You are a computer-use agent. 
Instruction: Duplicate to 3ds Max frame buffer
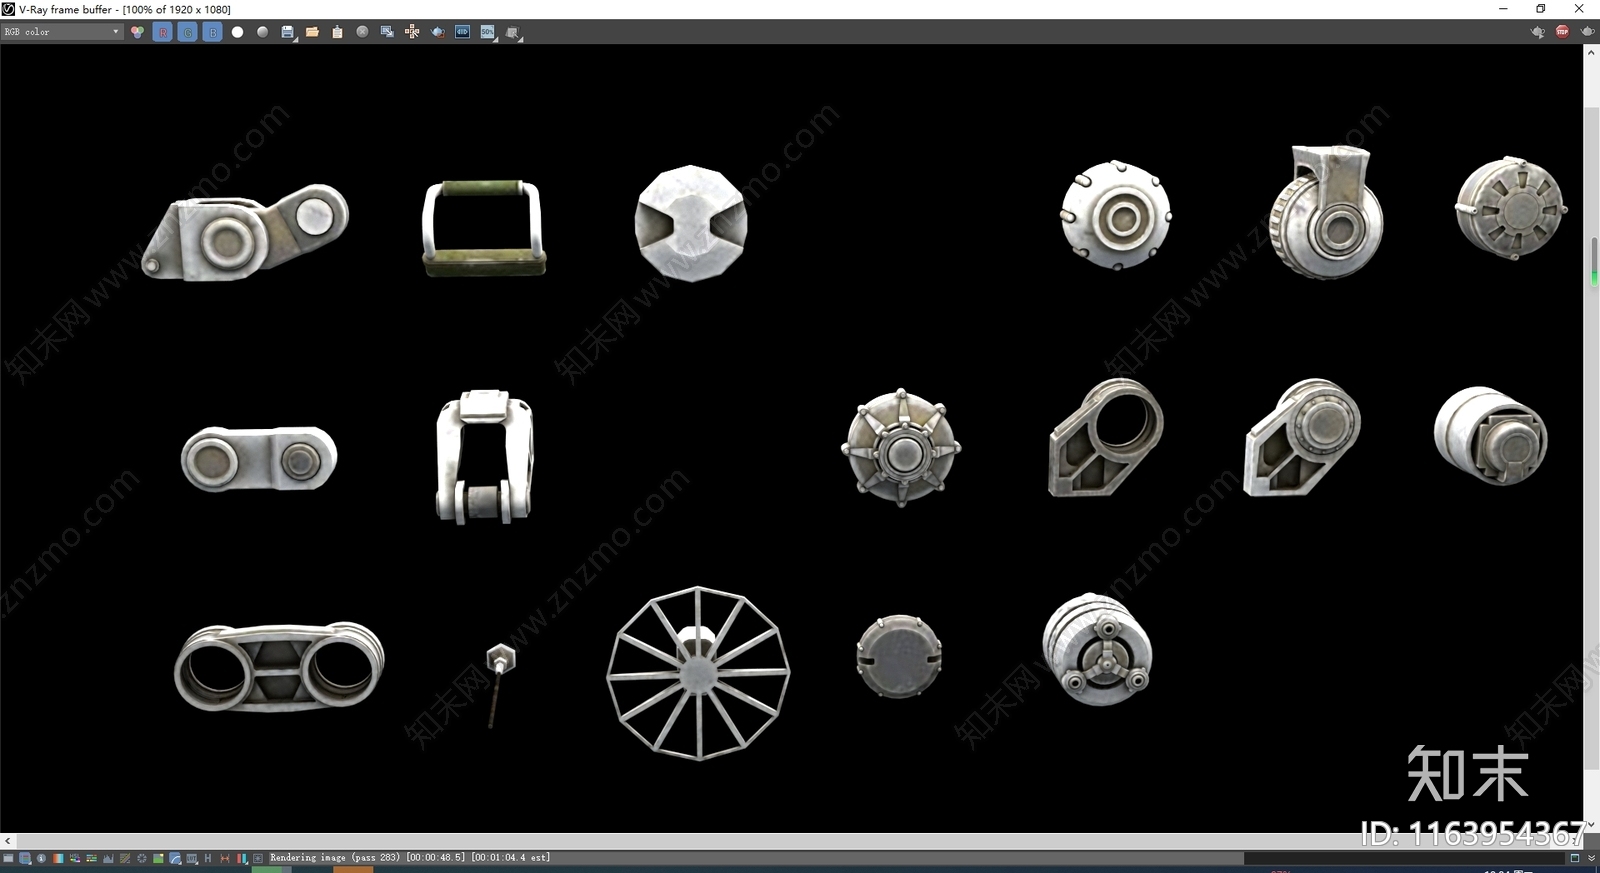click(387, 32)
